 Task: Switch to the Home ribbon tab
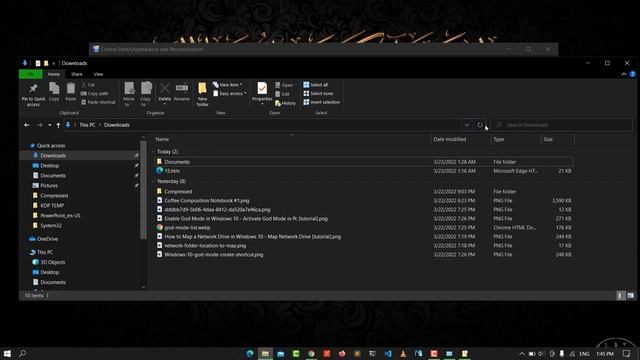coord(53,74)
